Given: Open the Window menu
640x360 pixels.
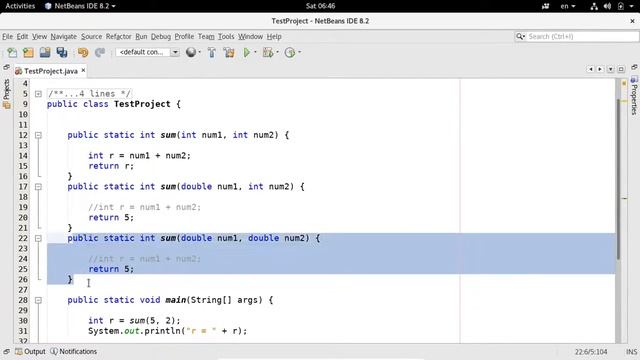Looking at the screenshot, I should (251, 36).
